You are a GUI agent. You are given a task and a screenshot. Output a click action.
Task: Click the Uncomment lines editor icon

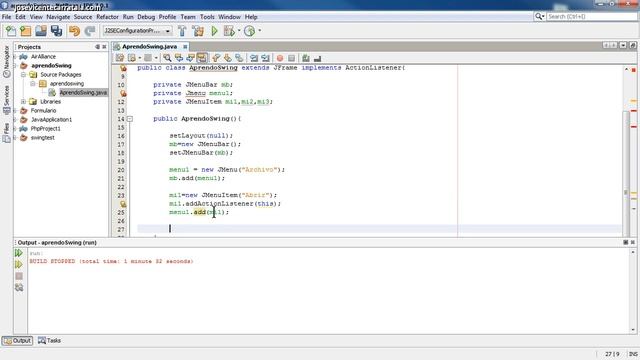(x=317, y=58)
